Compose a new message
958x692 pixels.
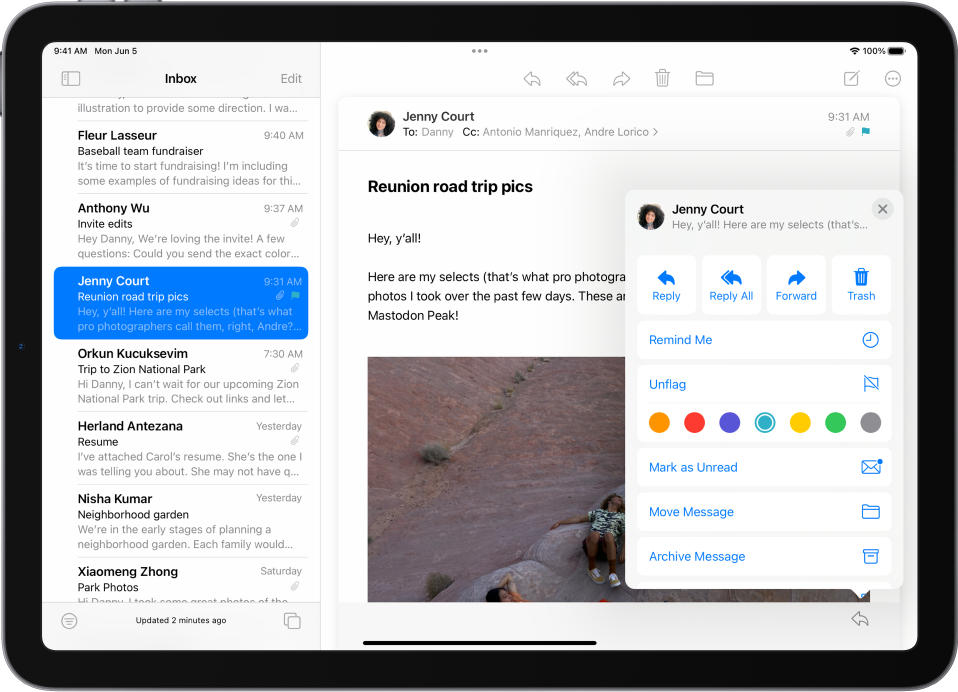pos(851,78)
